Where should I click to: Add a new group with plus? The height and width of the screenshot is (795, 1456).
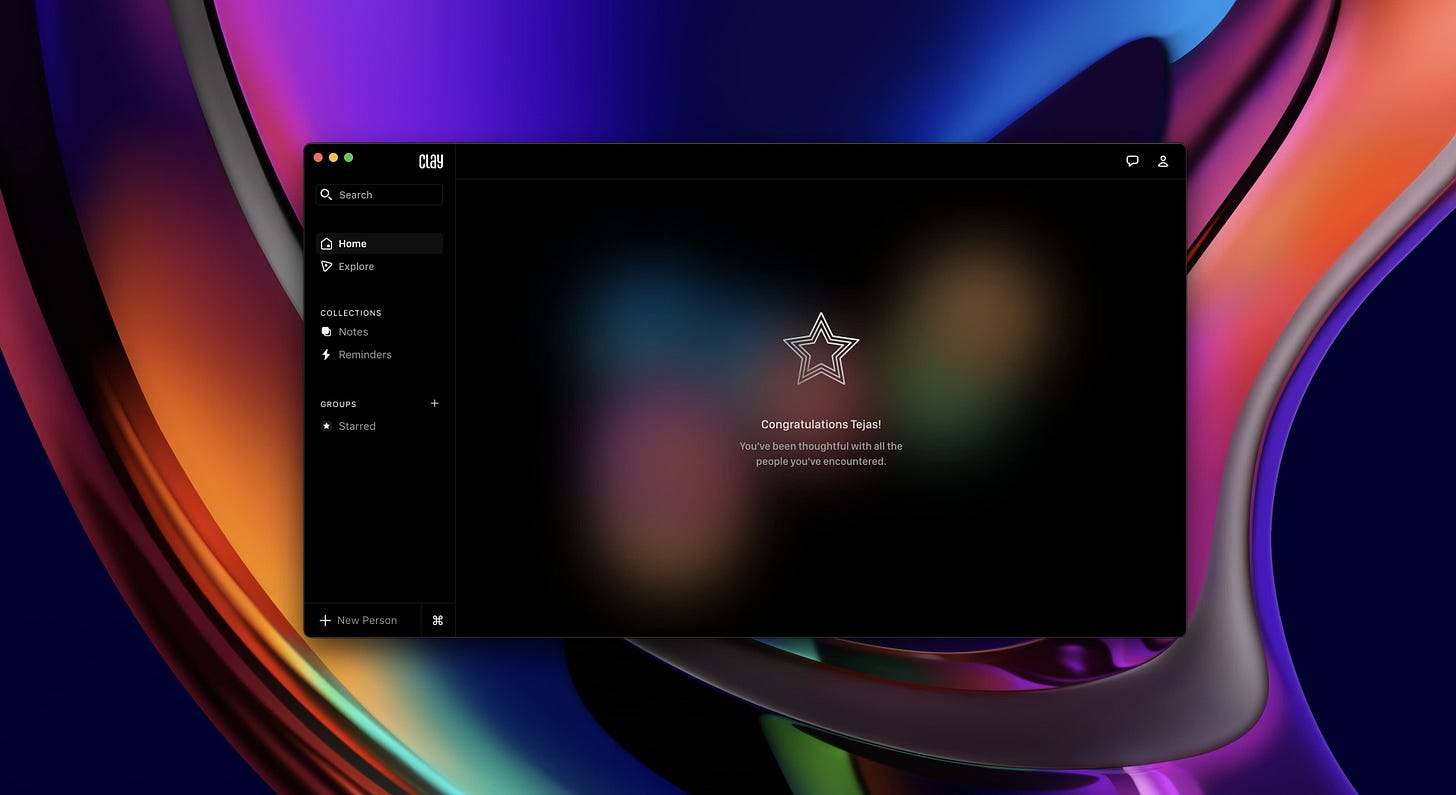[434, 403]
